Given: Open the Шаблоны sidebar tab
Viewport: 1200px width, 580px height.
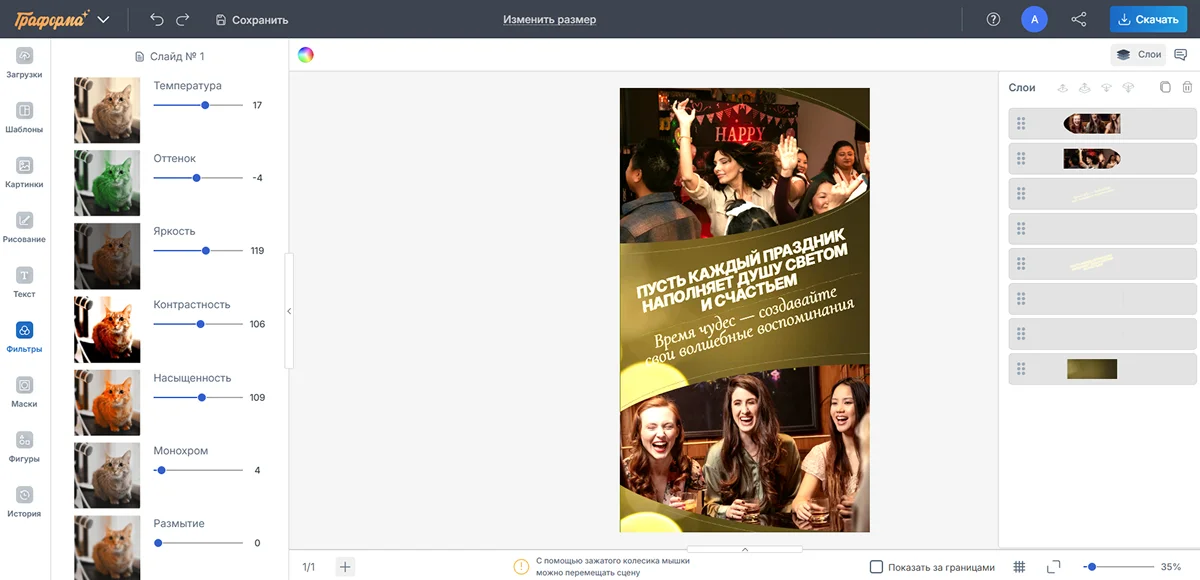Looking at the screenshot, I should click(25, 117).
